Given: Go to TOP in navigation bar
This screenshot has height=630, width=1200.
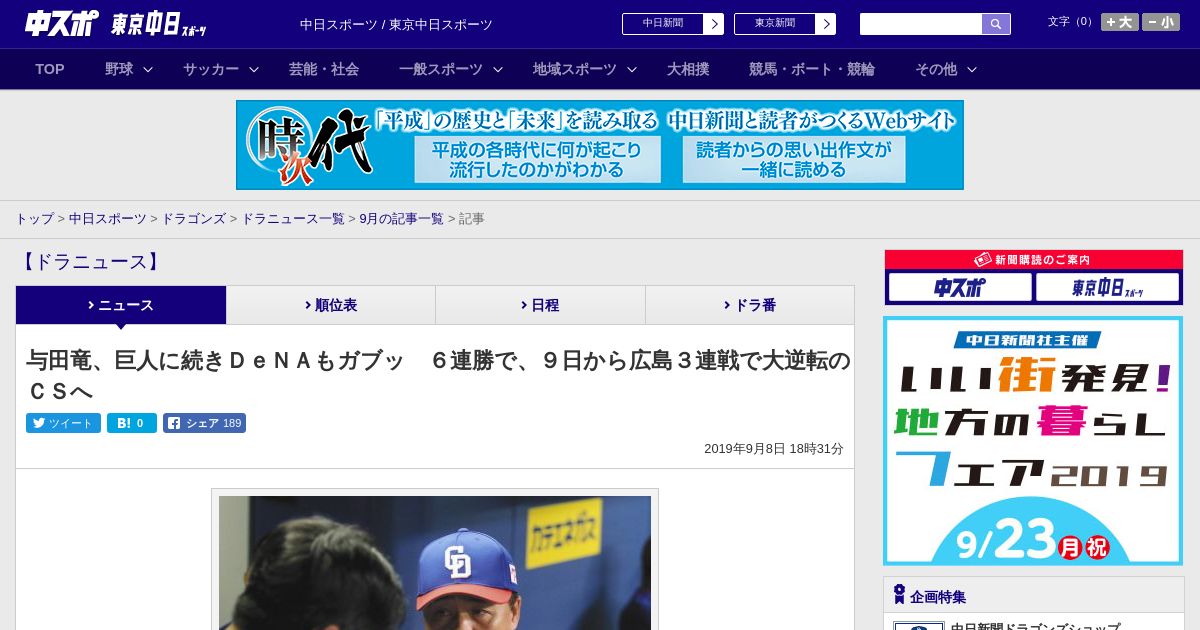Looking at the screenshot, I should (x=50, y=69).
